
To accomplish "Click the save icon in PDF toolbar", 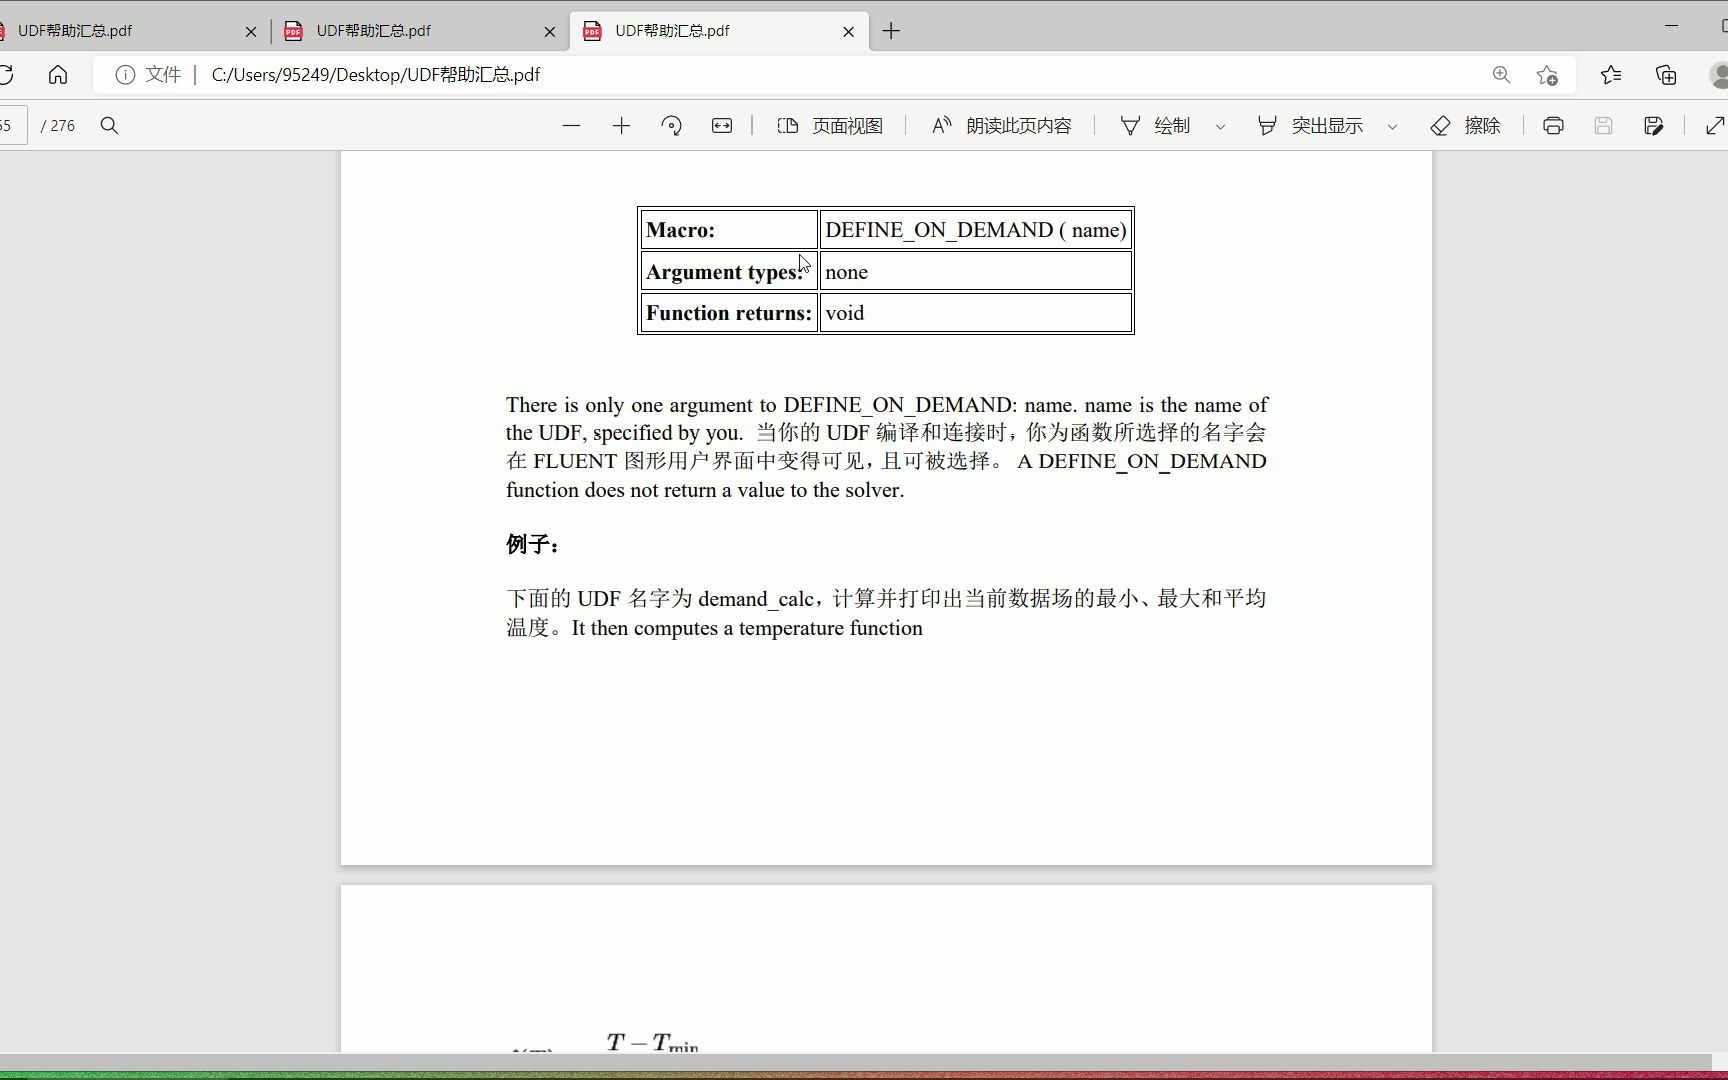I will 1603,126.
